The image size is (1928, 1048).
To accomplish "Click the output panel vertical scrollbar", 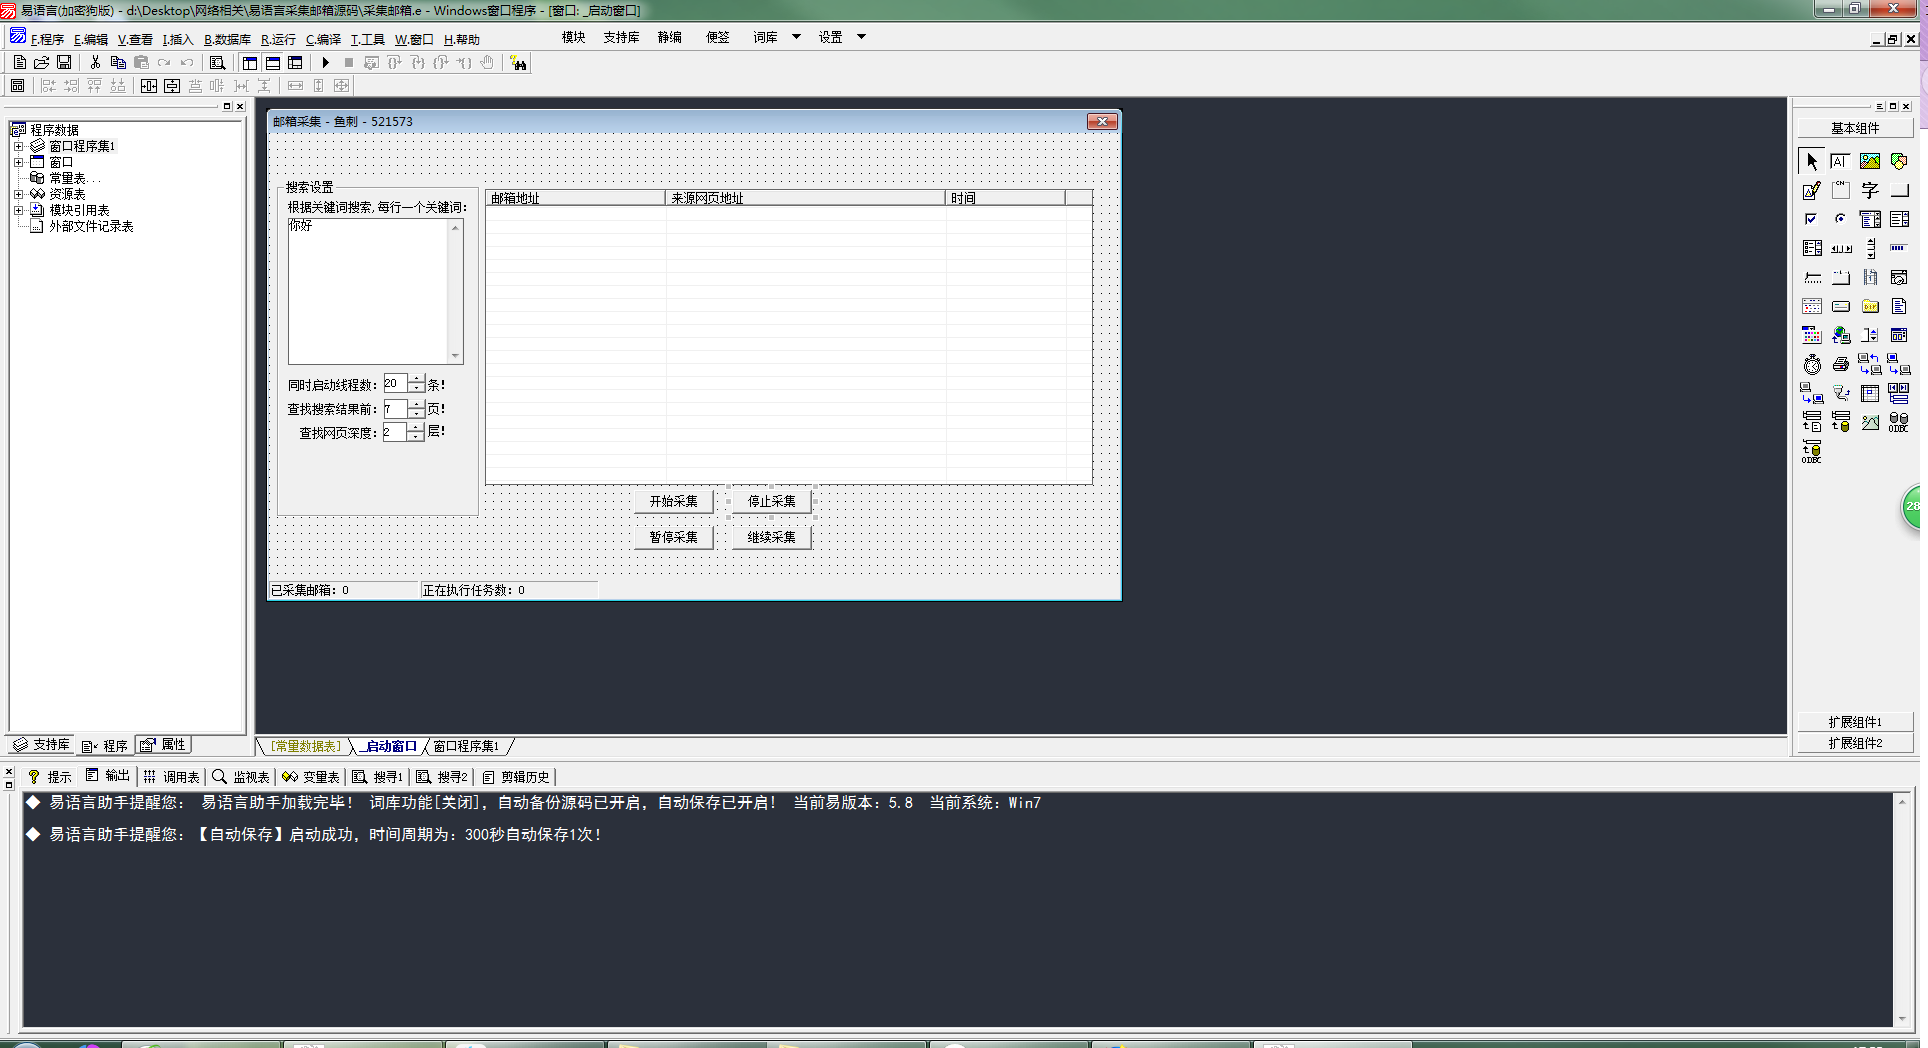I will coord(1902,910).
